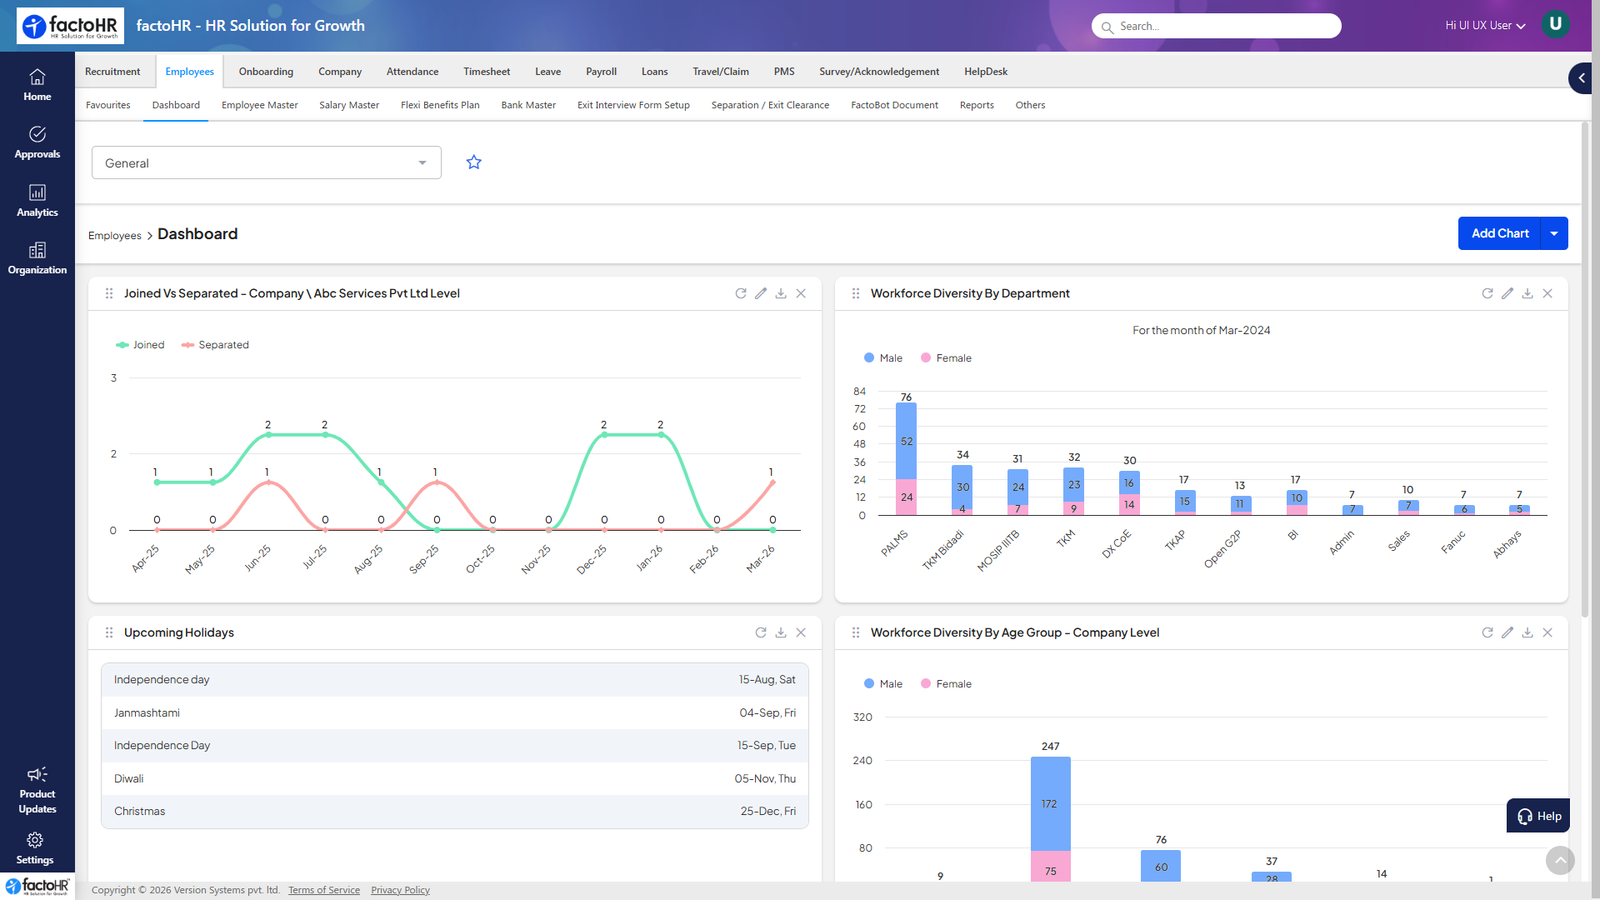Close Workforce Diversity By Age Group chart
Screen dimensions: 1600x900
1547,632
